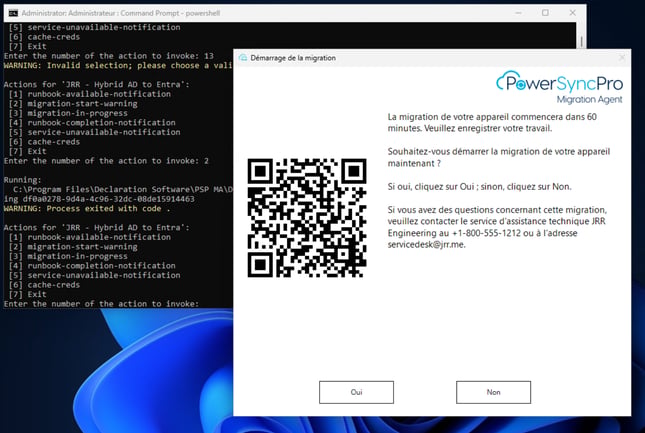Click last '[5] service-unavailable-notification' line
The height and width of the screenshot is (433, 645).
point(95,275)
